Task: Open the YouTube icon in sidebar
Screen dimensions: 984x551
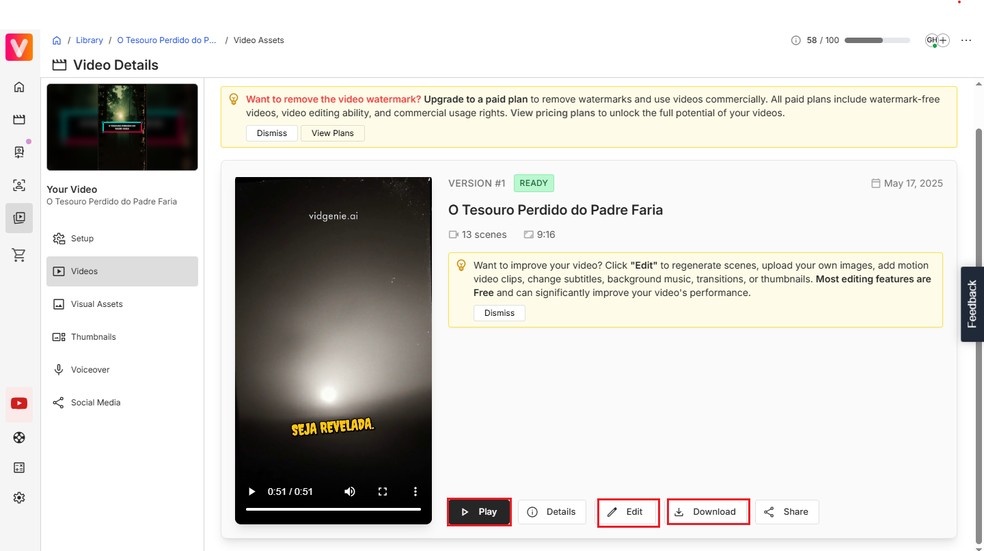Action: [19, 403]
